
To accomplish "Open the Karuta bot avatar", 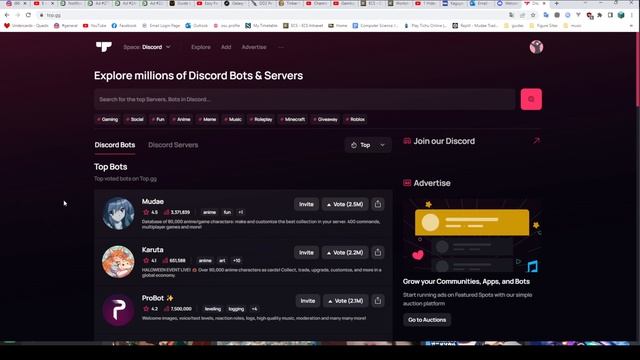I will tap(118, 262).
